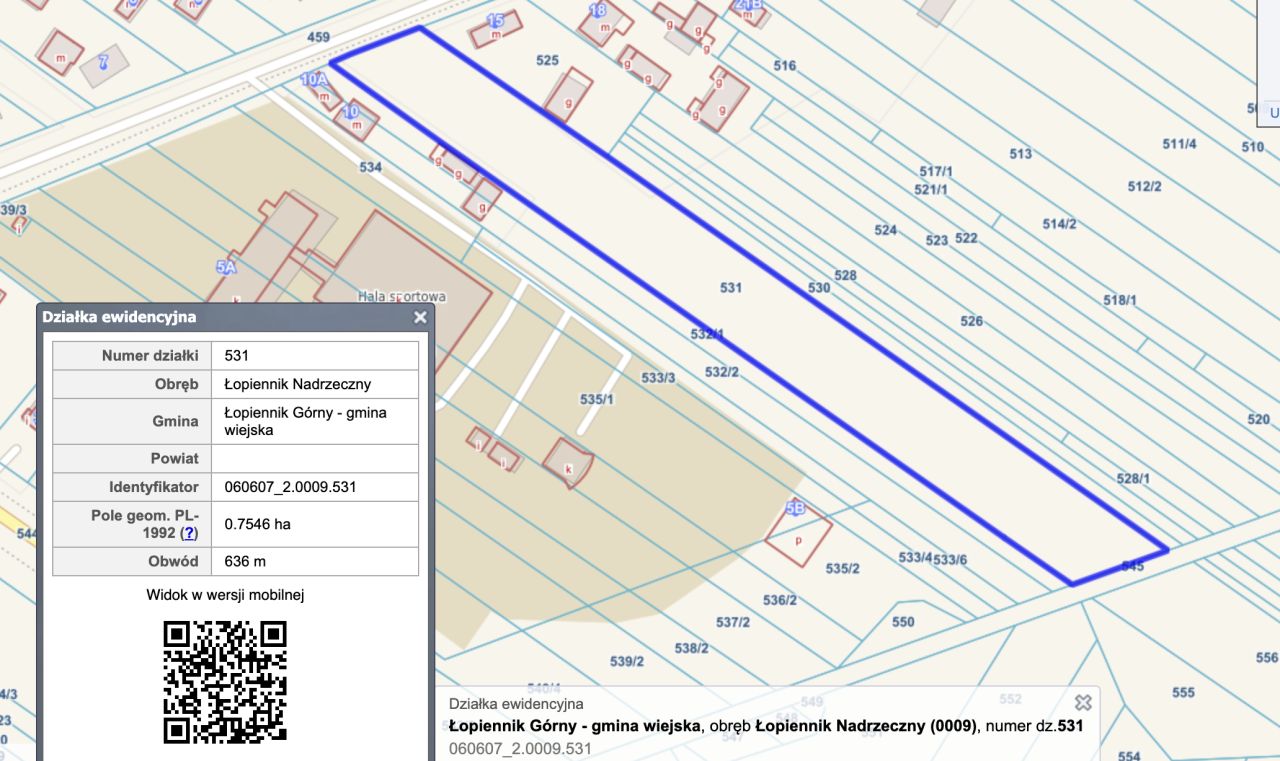Click the parcel identifier 060607_2.0009.531 cell
Screen dimensions: 1280x761
click(x=291, y=487)
